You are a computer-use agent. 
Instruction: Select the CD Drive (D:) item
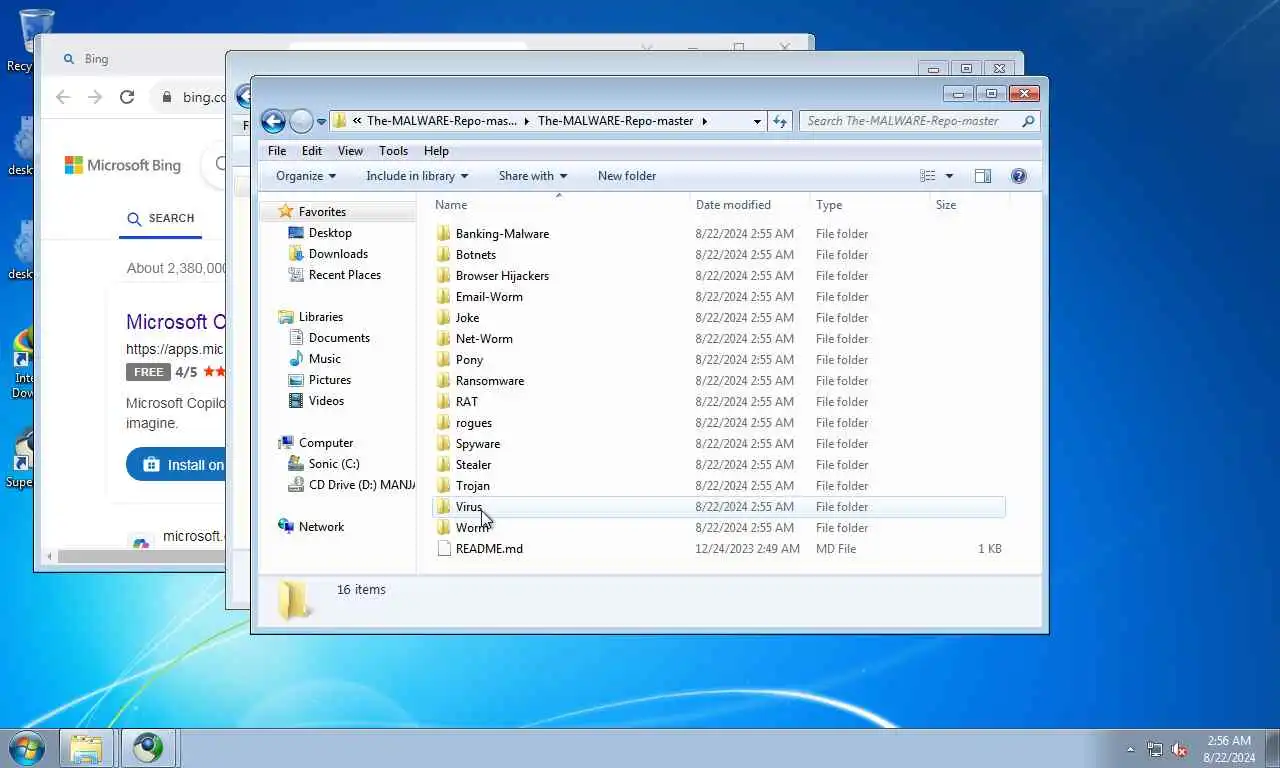pyautogui.click(x=351, y=485)
